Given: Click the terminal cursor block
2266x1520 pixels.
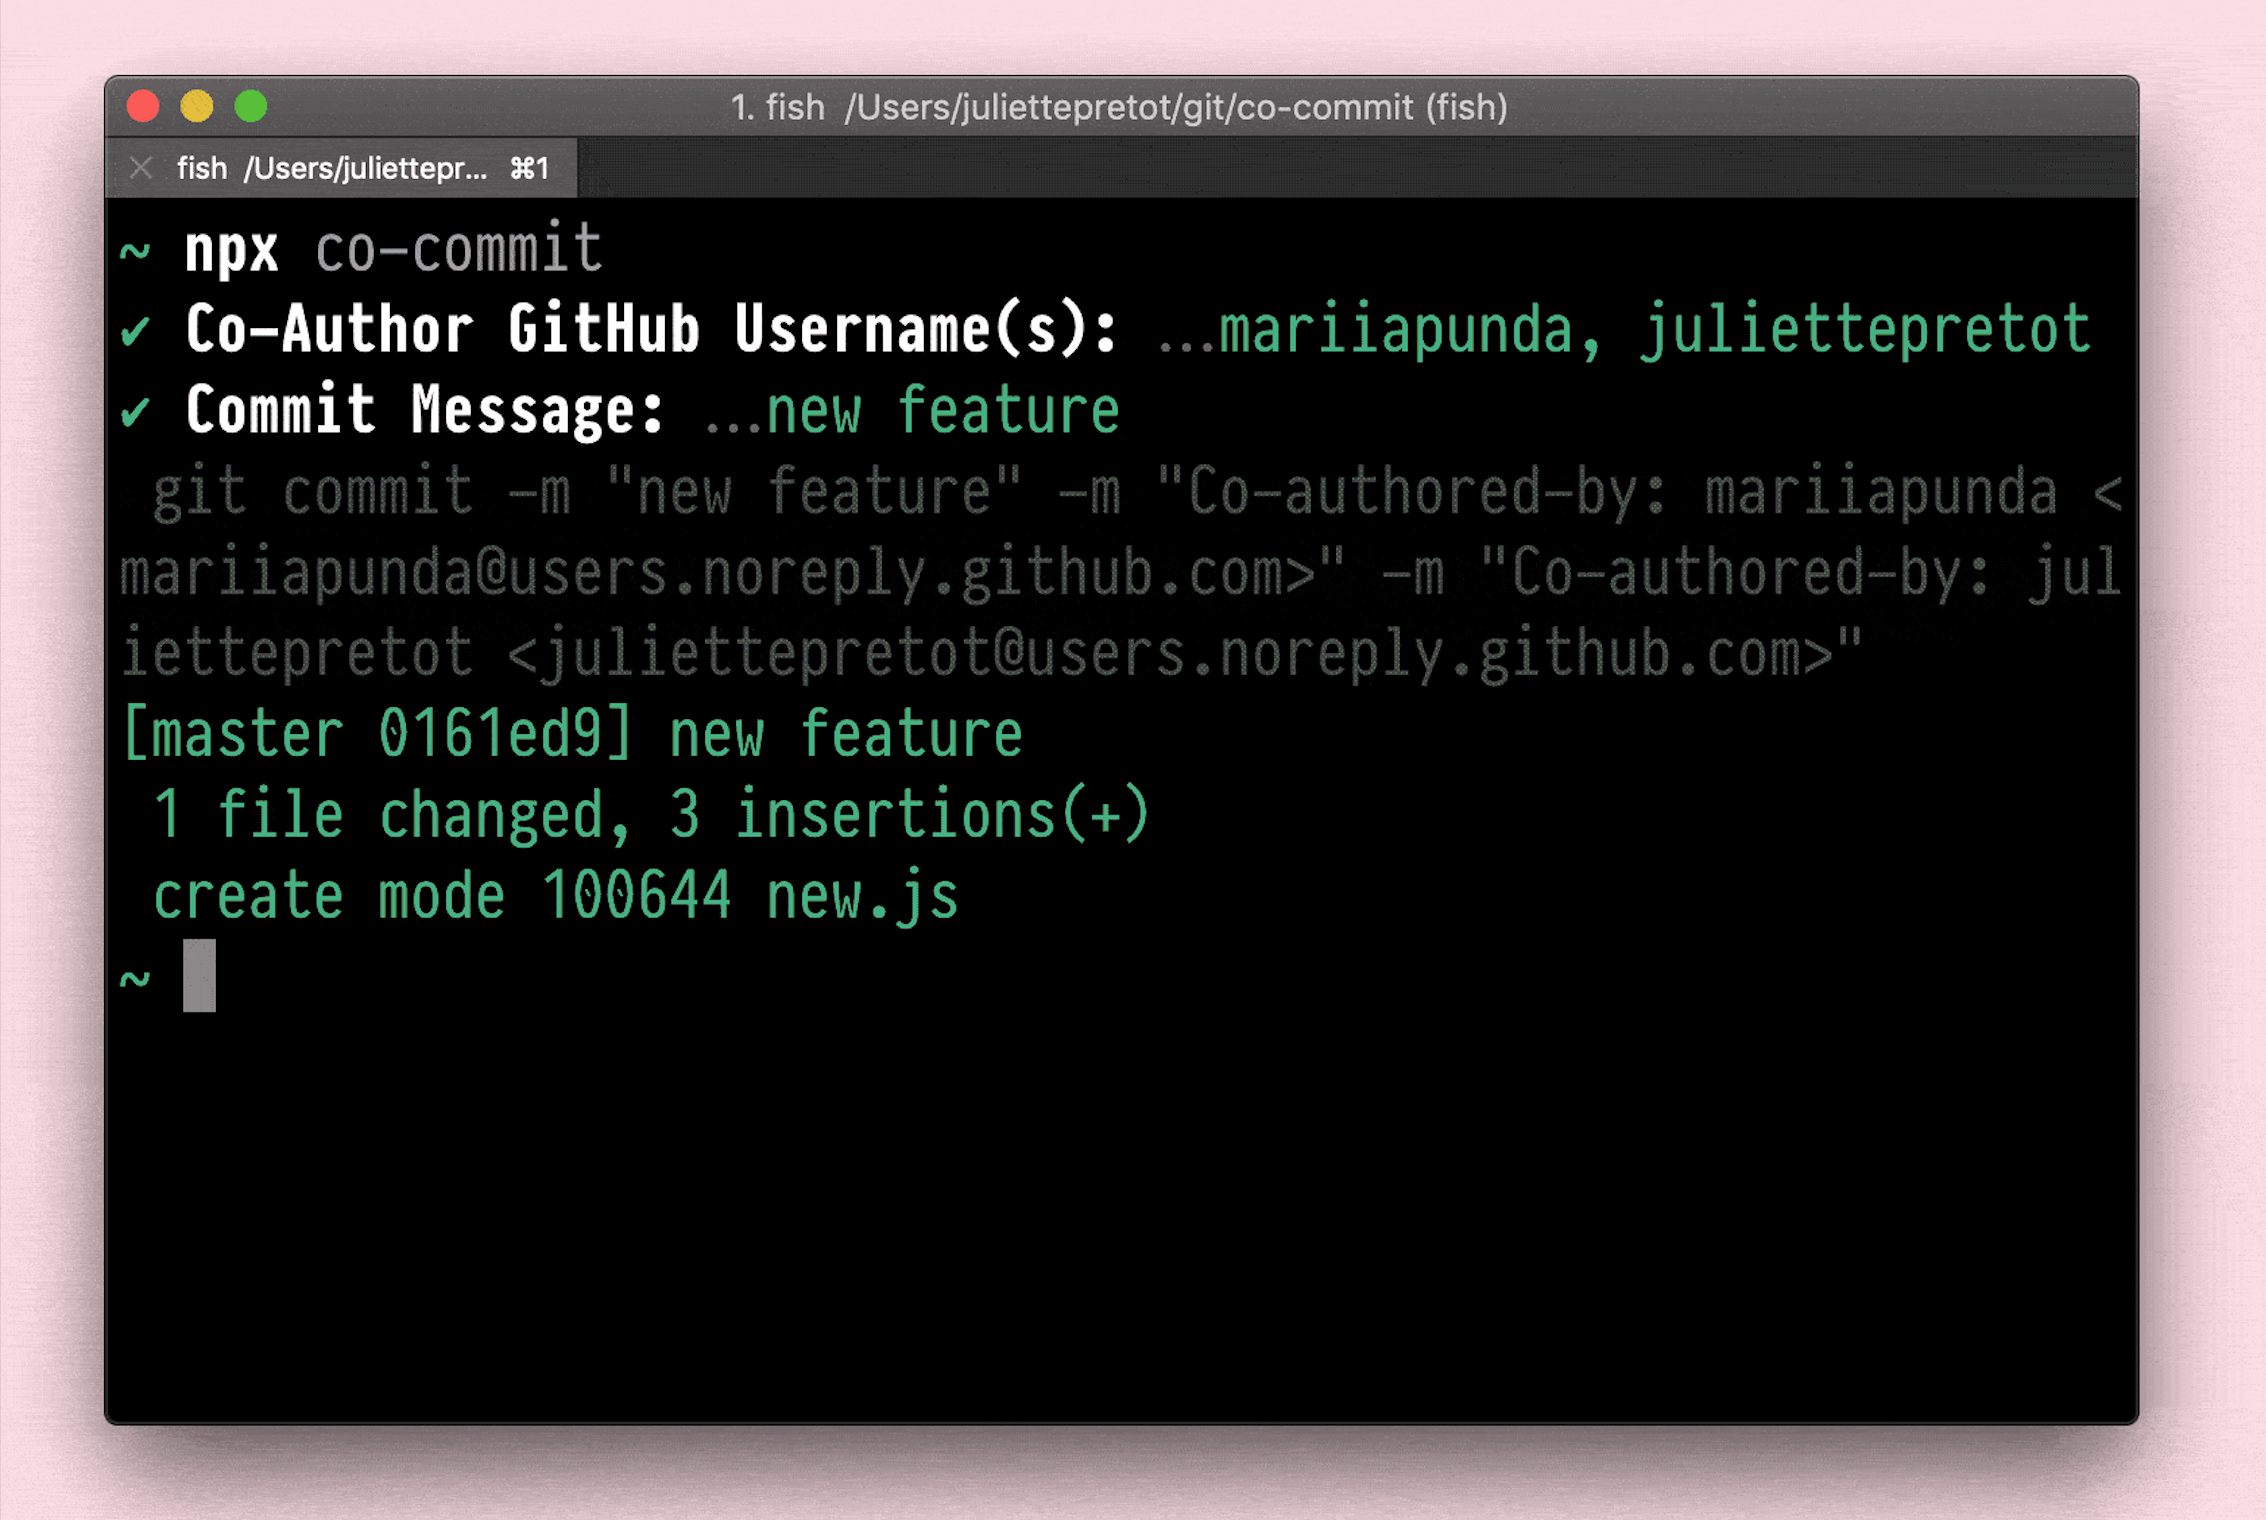Looking at the screenshot, I should coord(199,975).
